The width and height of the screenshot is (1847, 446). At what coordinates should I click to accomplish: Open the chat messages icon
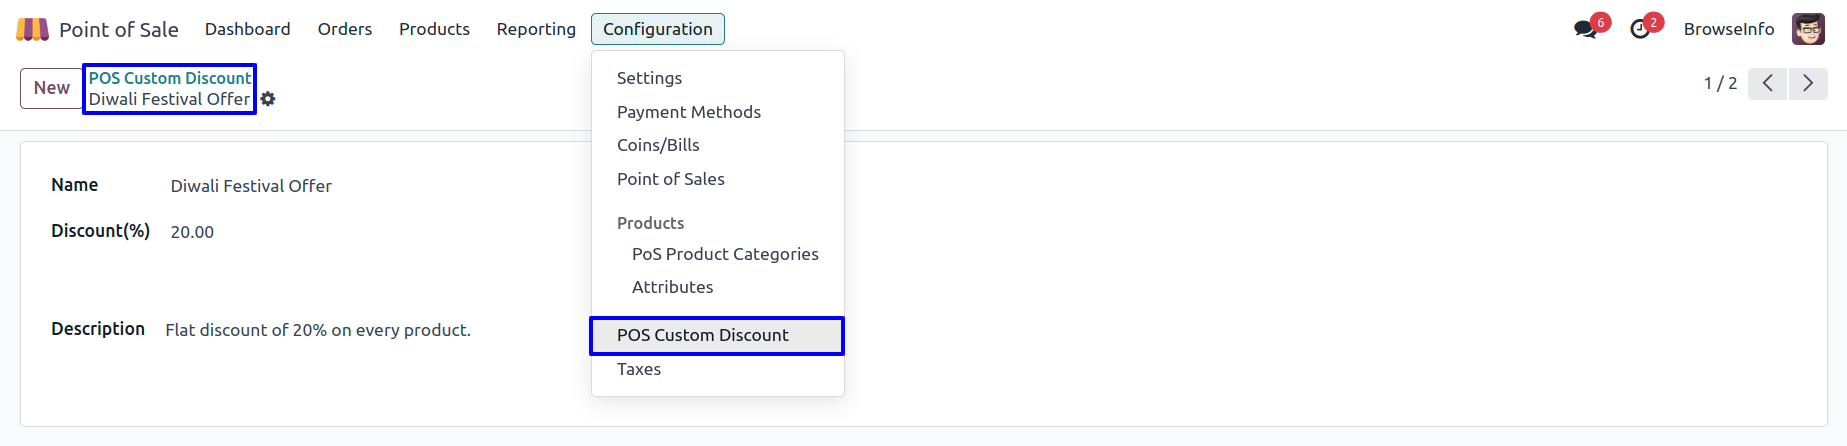pyautogui.click(x=1585, y=29)
